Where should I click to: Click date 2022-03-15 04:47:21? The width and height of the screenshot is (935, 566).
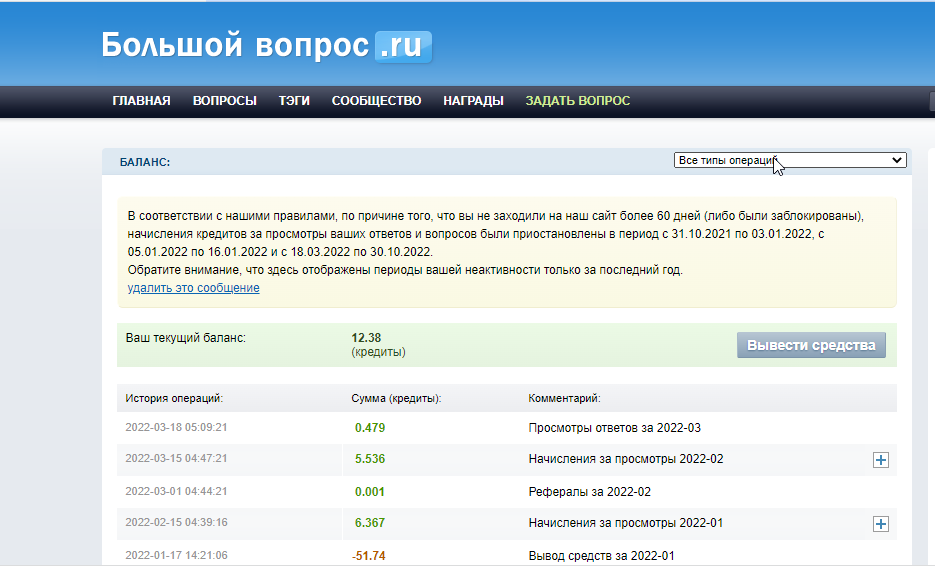pos(176,458)
